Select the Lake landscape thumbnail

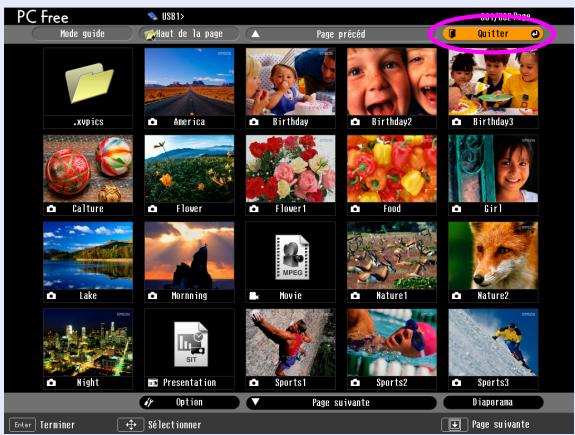[88, 256]
